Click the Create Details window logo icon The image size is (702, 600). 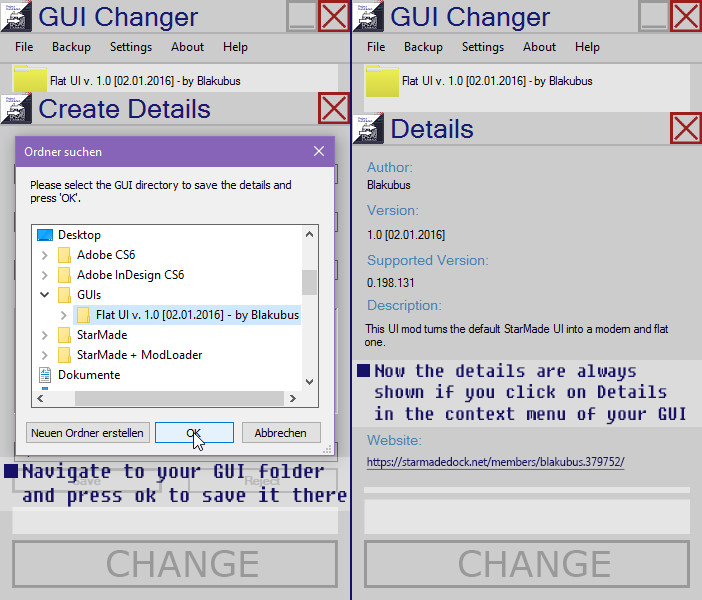click(16, 108)
